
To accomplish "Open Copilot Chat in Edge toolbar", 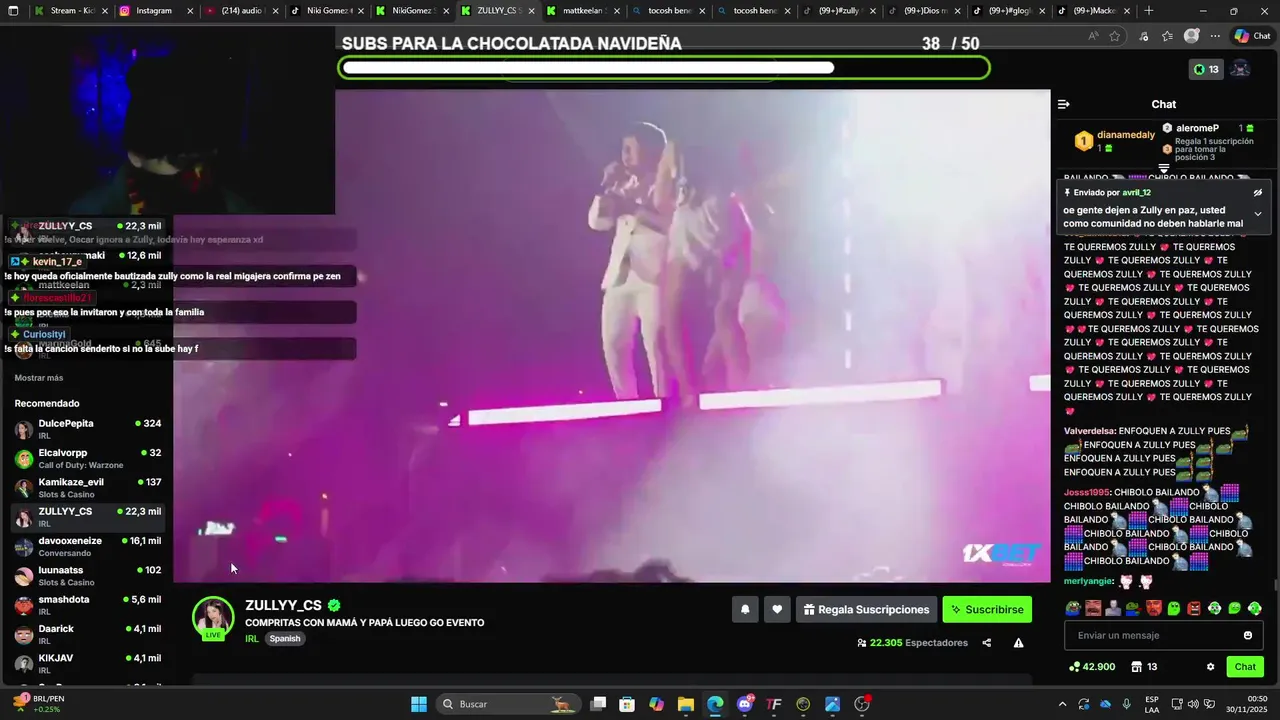I will point(1252,36).
